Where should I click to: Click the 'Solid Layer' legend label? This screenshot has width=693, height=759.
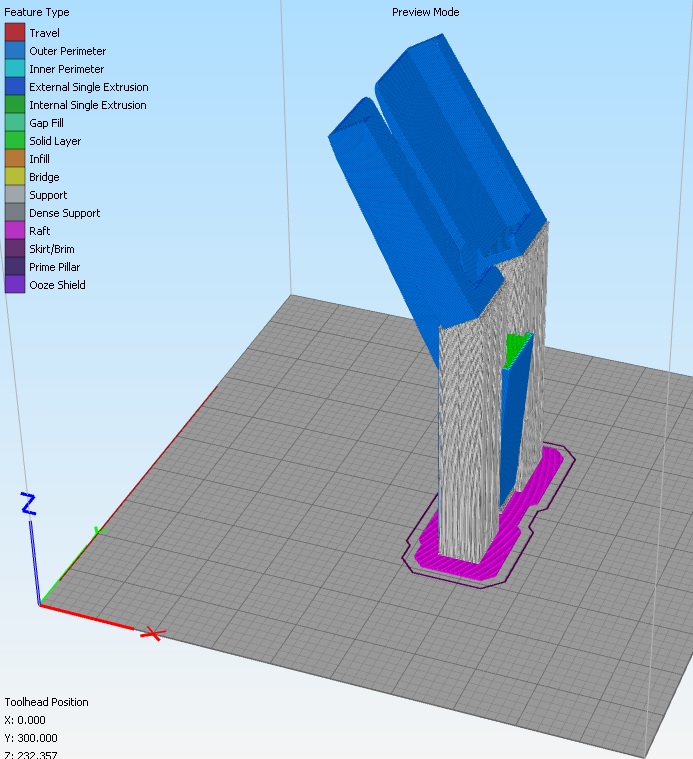tap(55, 141)
